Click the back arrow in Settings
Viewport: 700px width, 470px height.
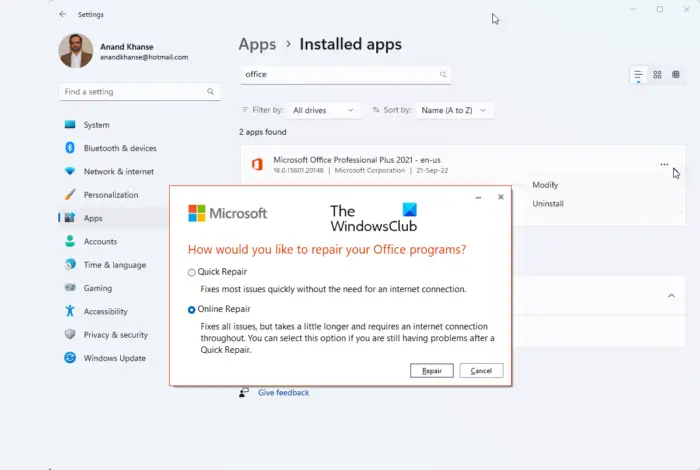tap(63, 15)
